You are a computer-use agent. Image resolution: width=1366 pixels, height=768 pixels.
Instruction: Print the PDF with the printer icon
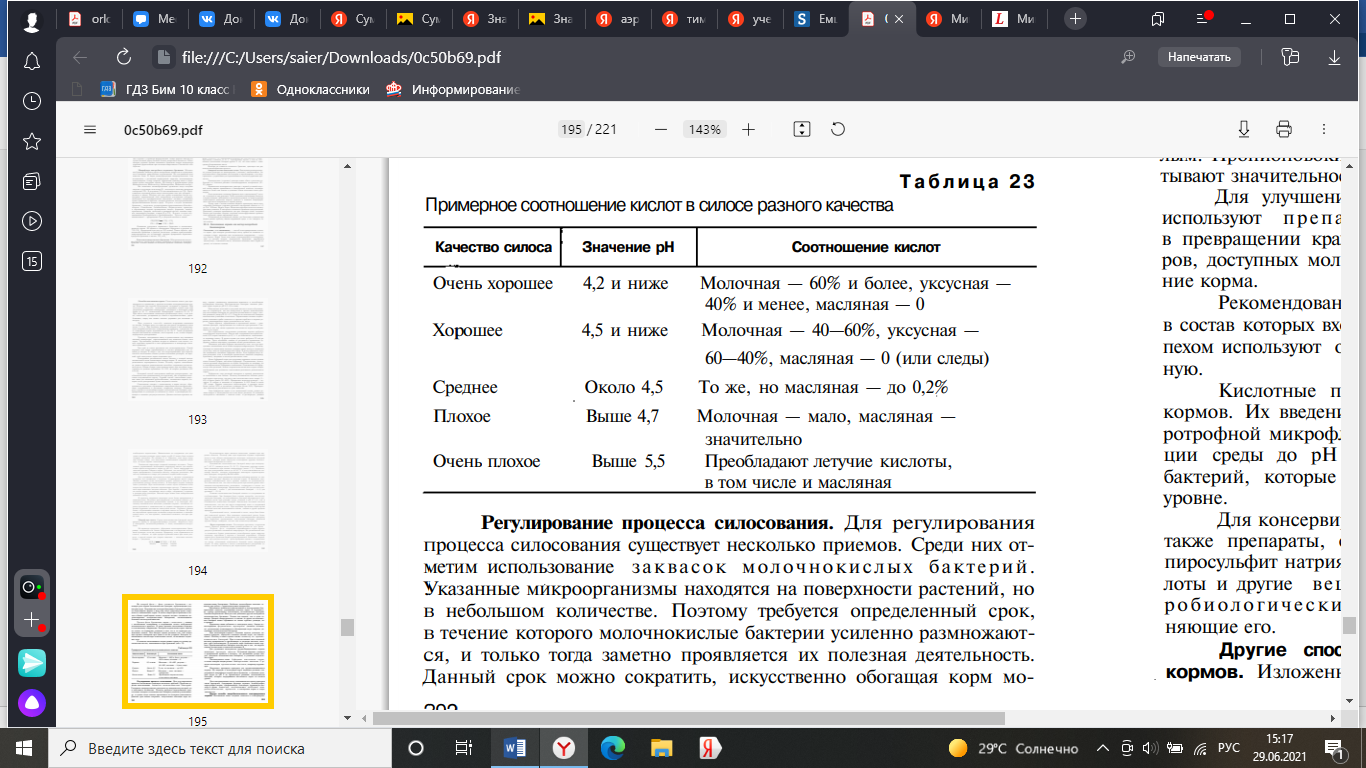tap(1284, 129)
